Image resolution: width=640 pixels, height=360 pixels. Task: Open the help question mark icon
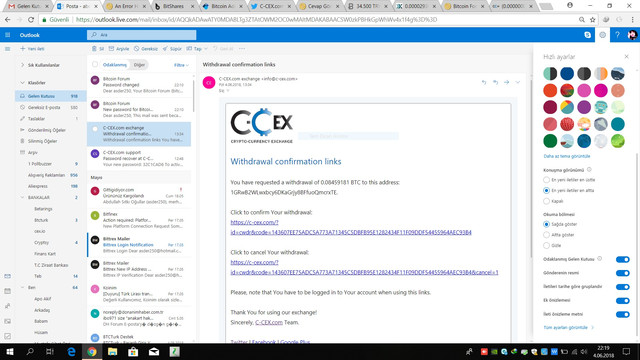point(617,35)
